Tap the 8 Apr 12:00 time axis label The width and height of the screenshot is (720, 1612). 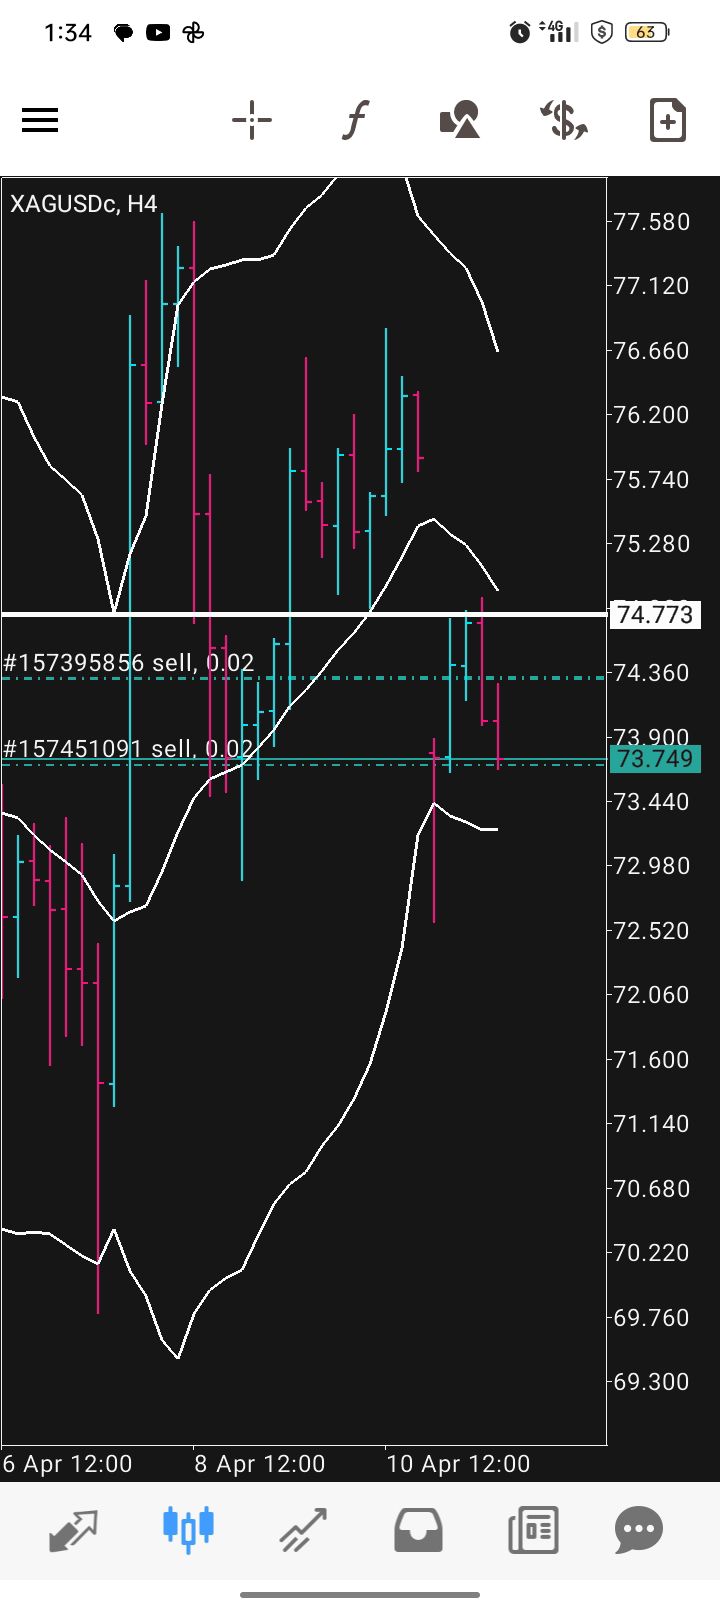coord(260,1464)
